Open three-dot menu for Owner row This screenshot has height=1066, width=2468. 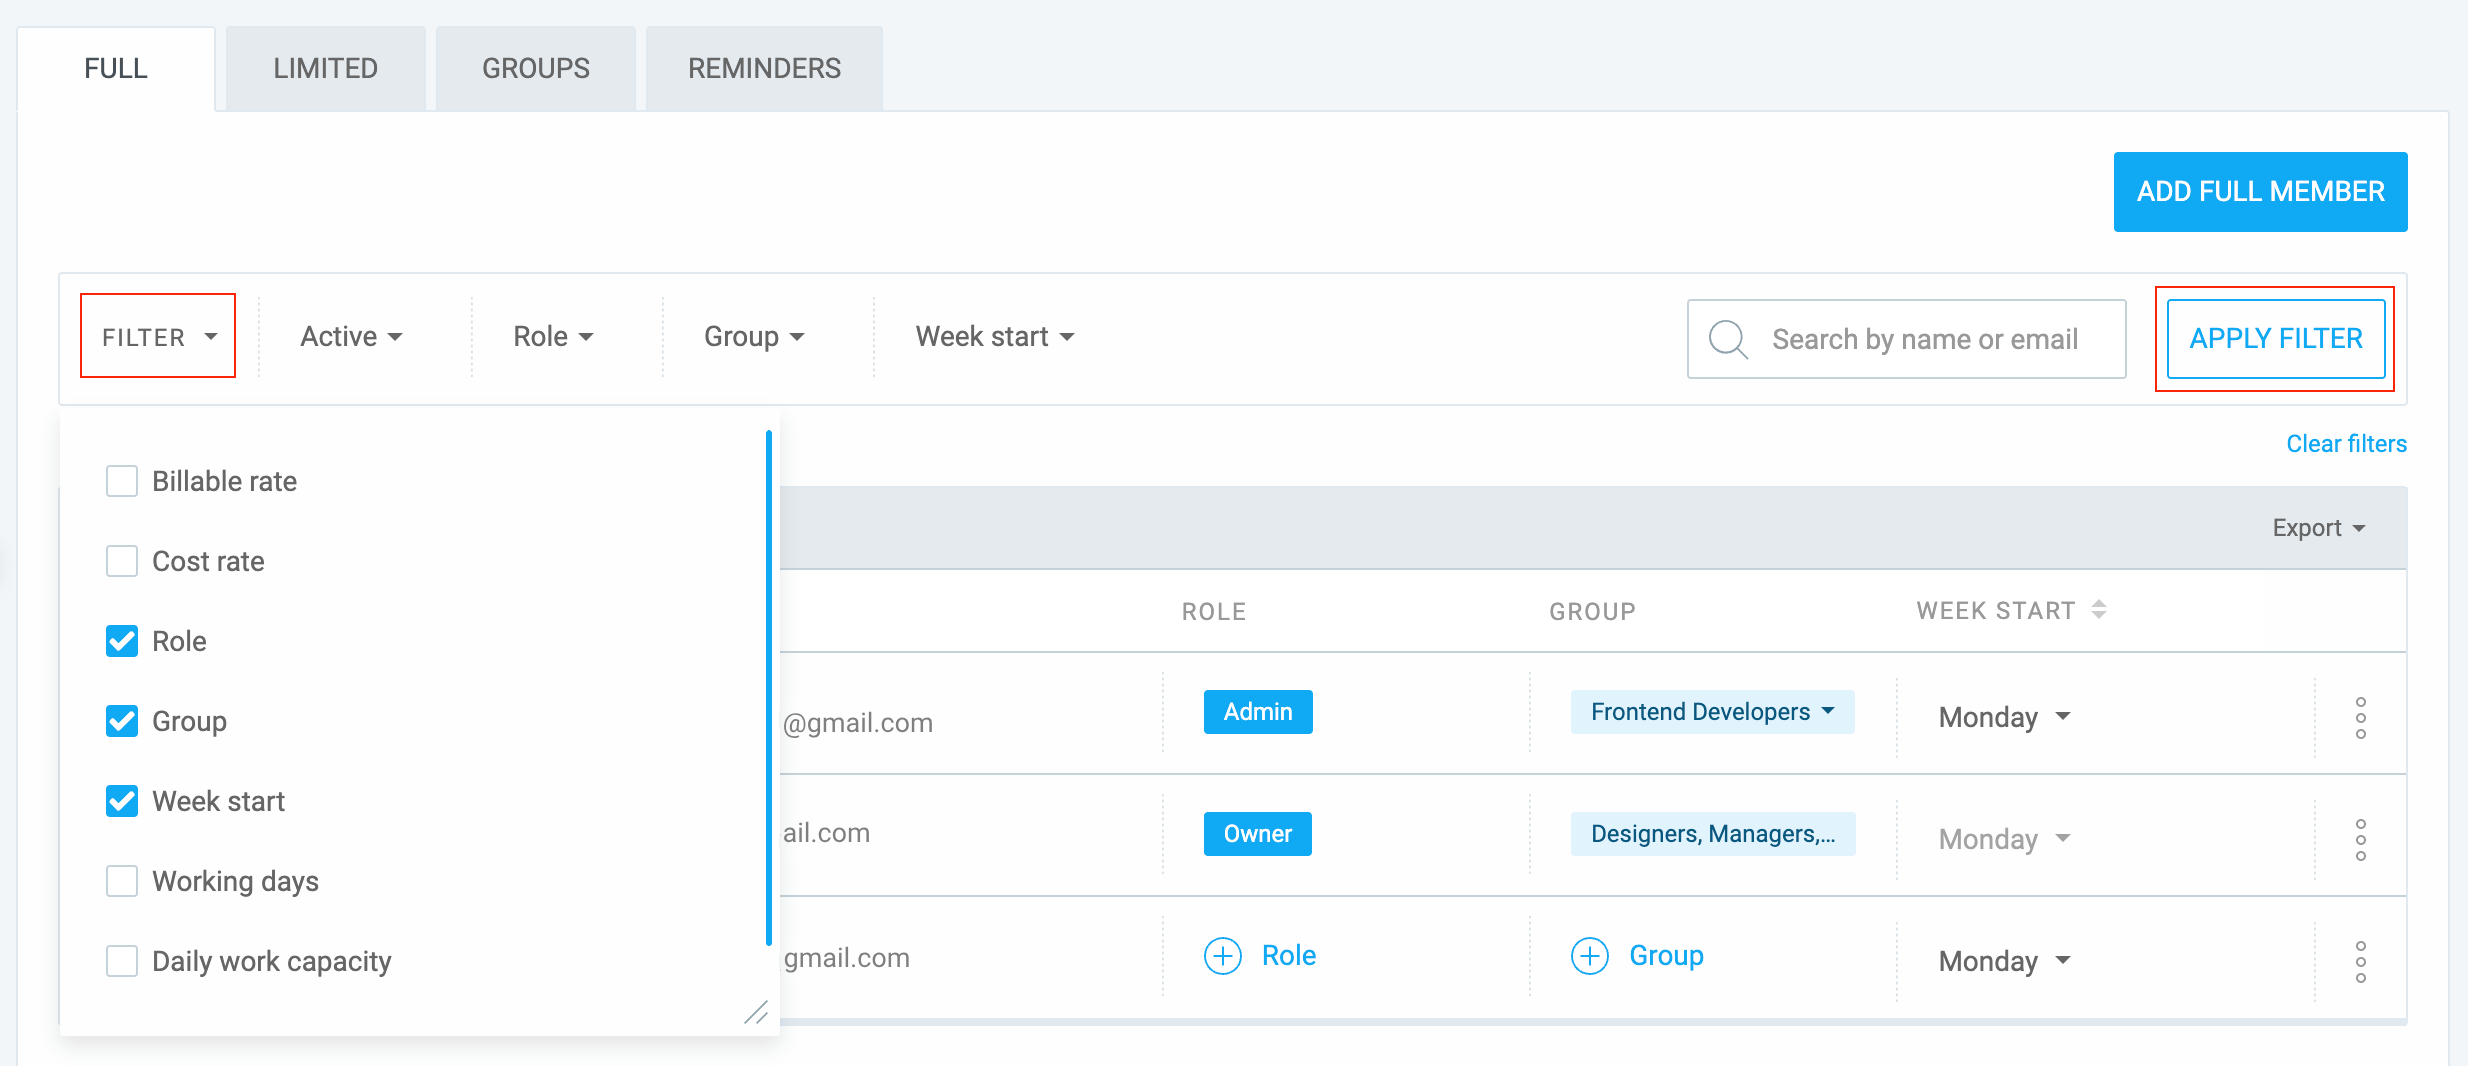coord(2360,840)
